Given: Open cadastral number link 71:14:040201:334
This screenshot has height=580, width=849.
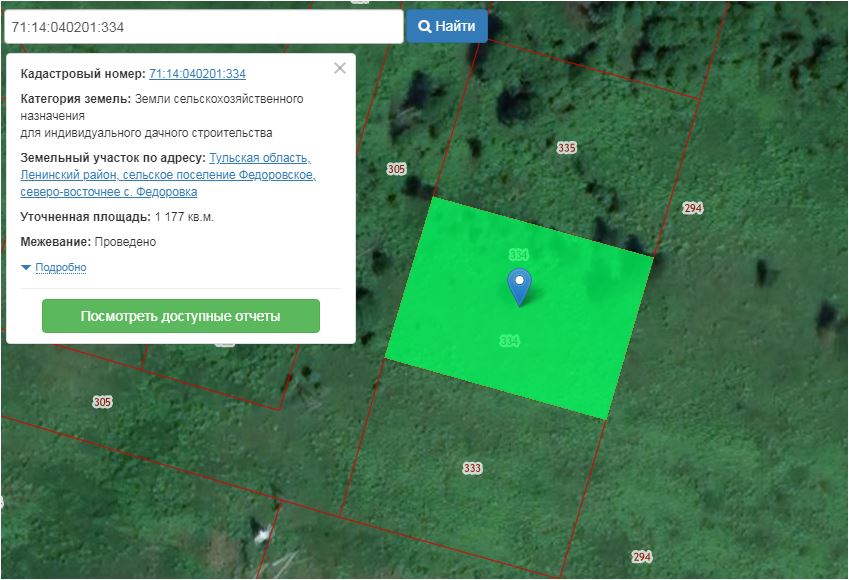Looking at the screenshot, I should tap(197, 74).
